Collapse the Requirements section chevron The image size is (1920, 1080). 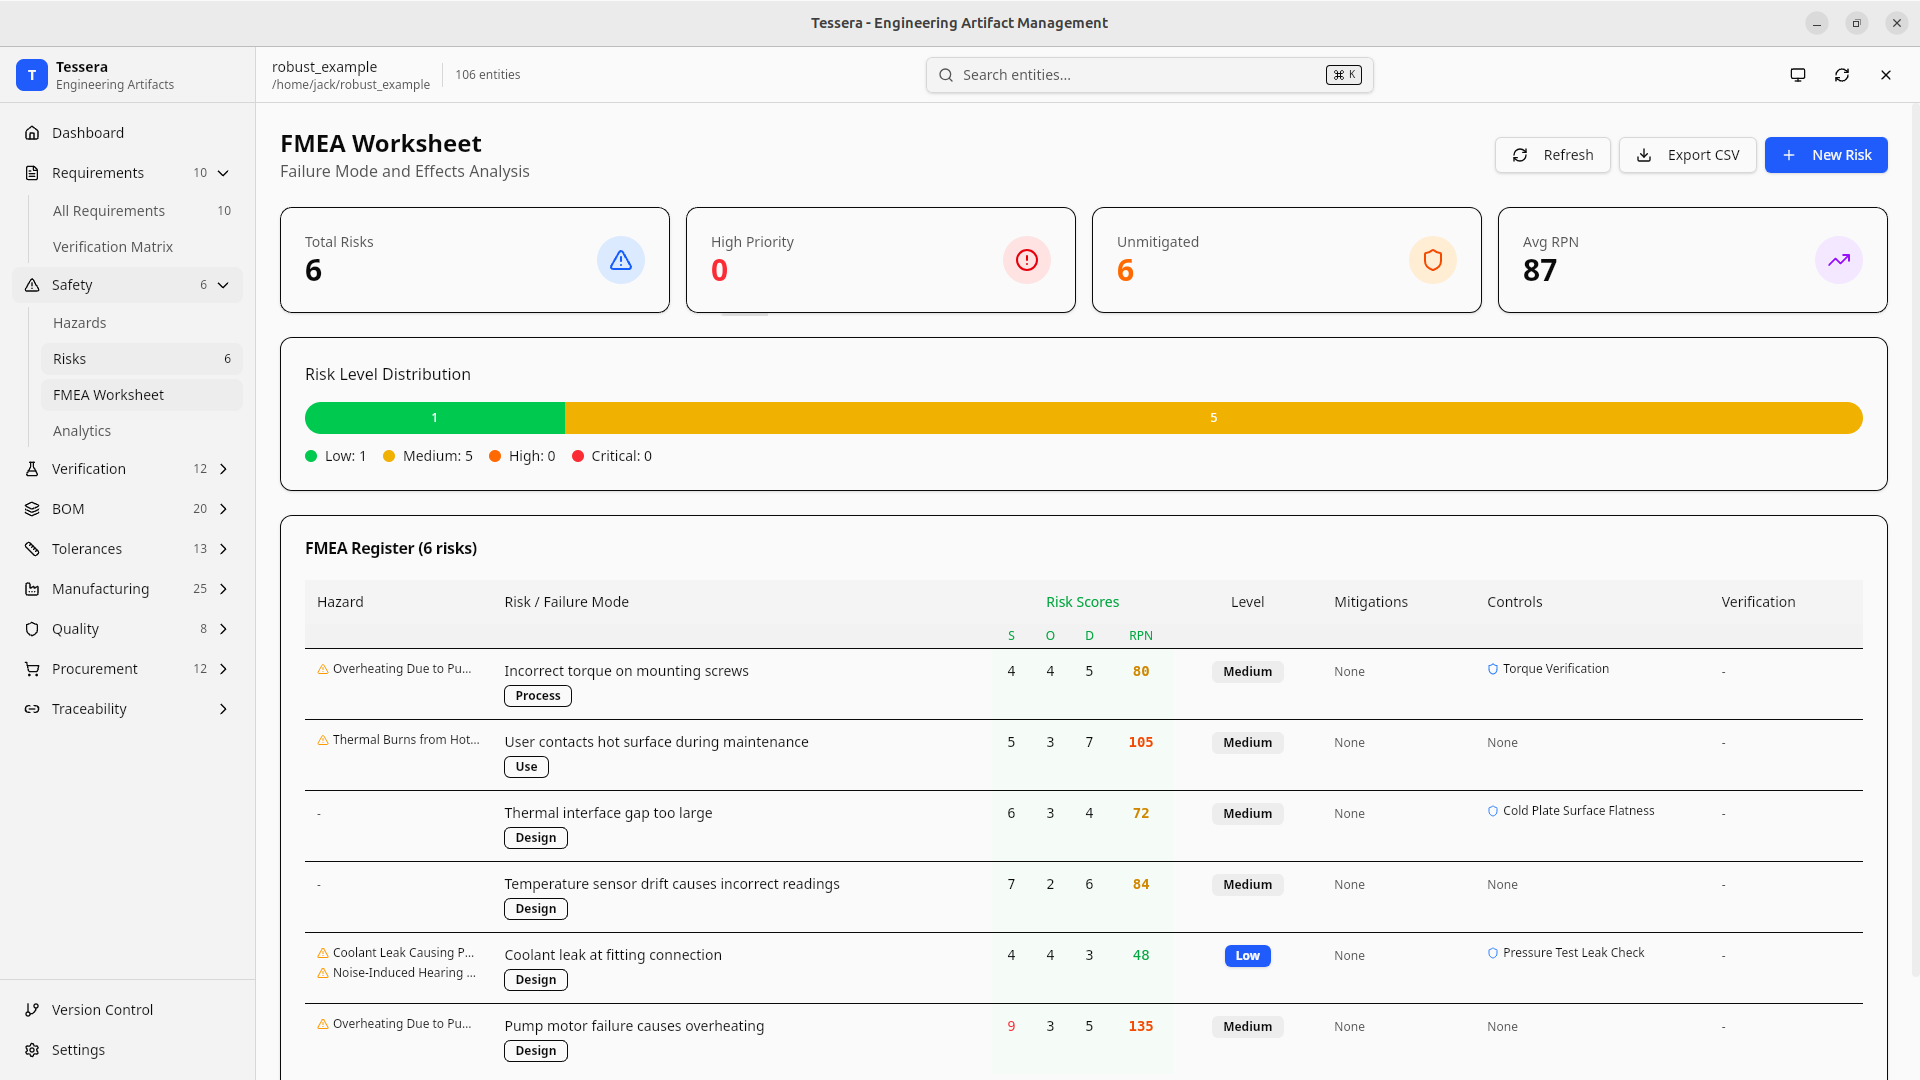tap(223, 173)
